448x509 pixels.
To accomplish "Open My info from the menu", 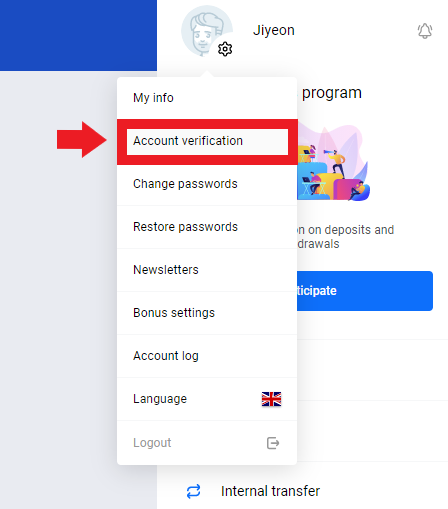I will (207, 98).
